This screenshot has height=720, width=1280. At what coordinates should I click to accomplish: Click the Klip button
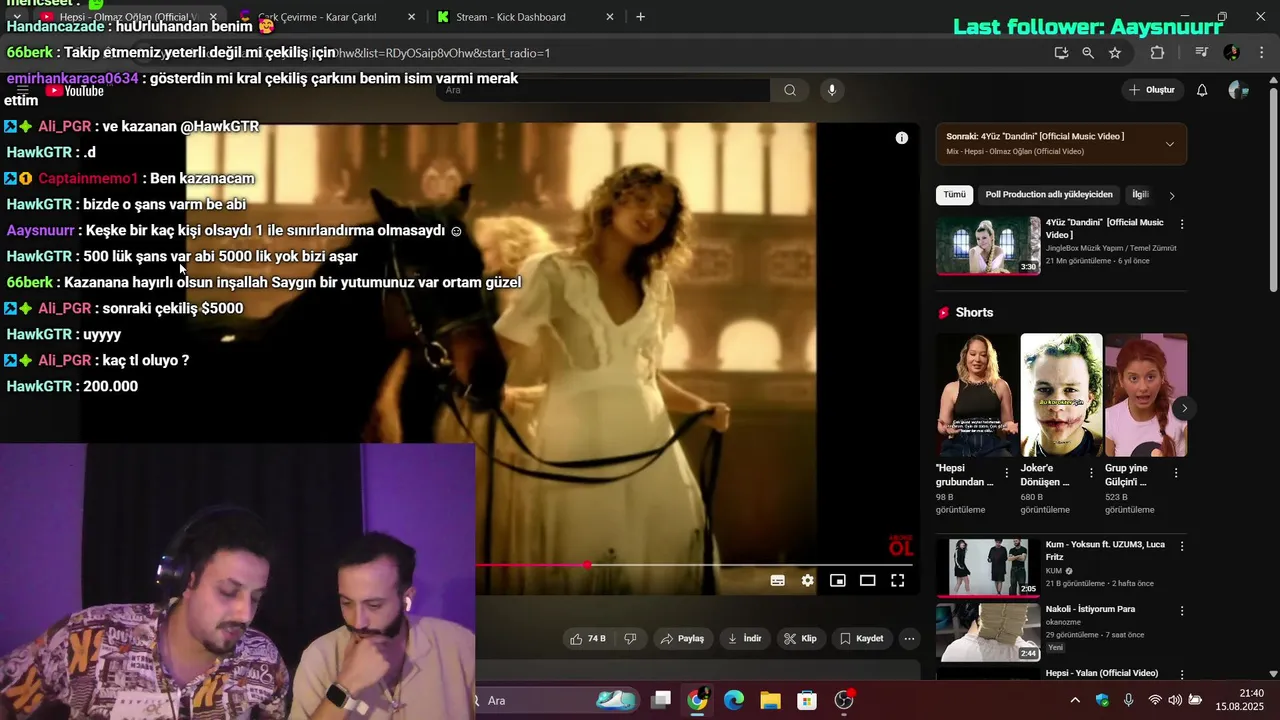[800, 638]
